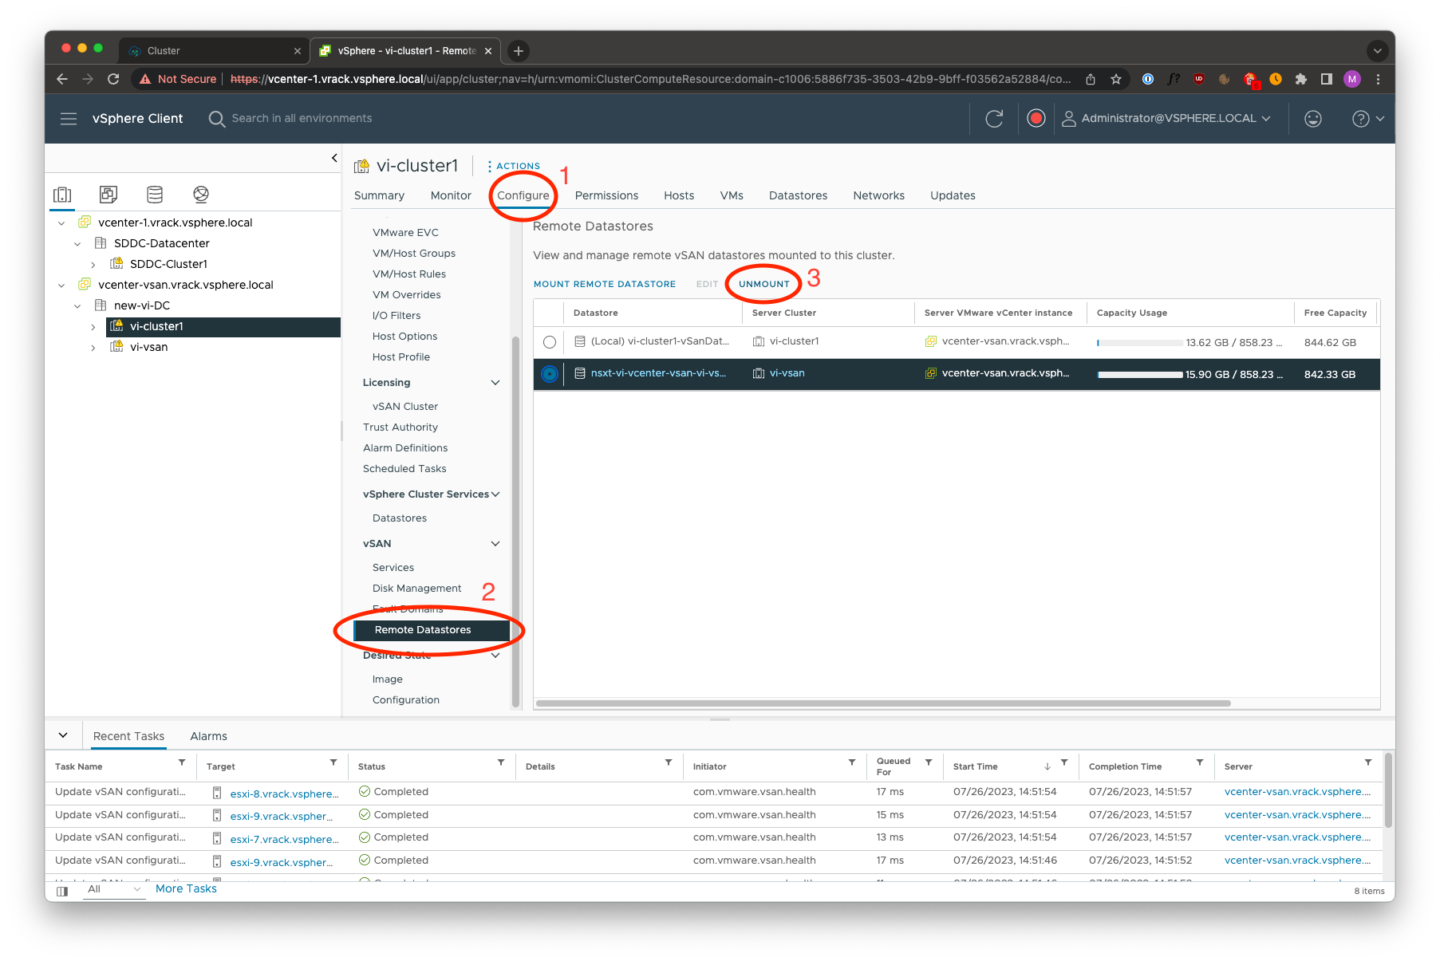Collapse the inventory pane with the chevron icon

pos(334,157)
